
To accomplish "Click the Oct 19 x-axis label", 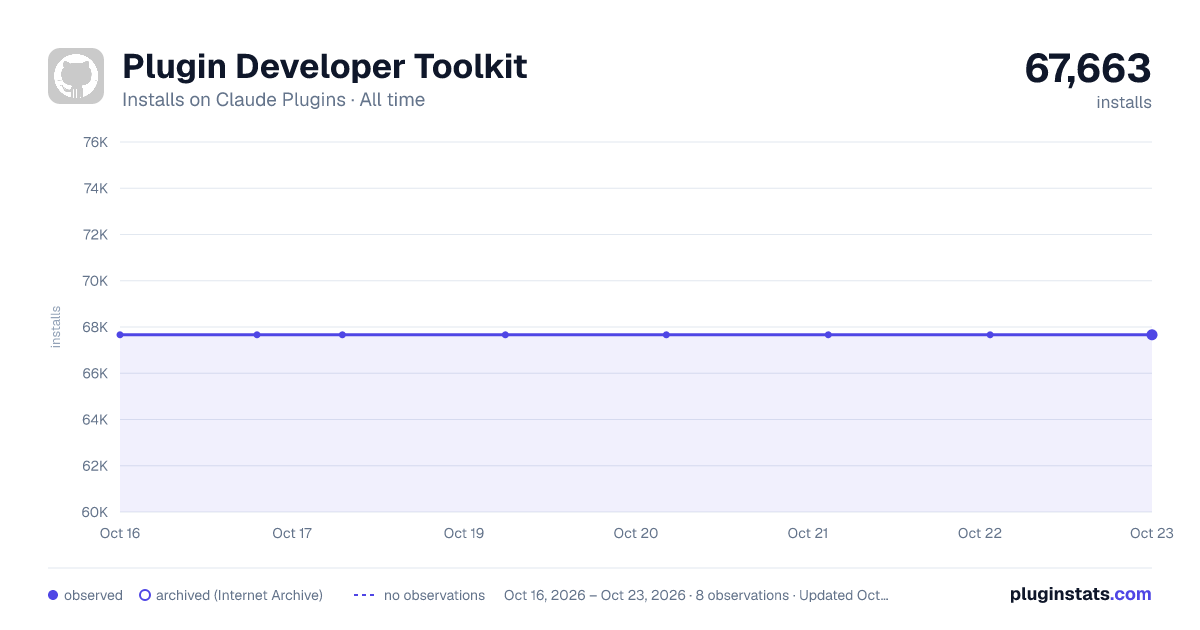I will (464, 533).
